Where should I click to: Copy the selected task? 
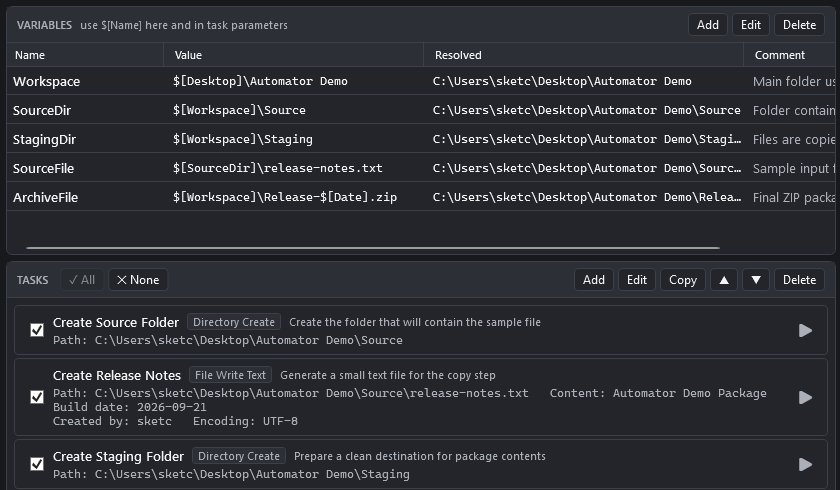coord(683,280)
